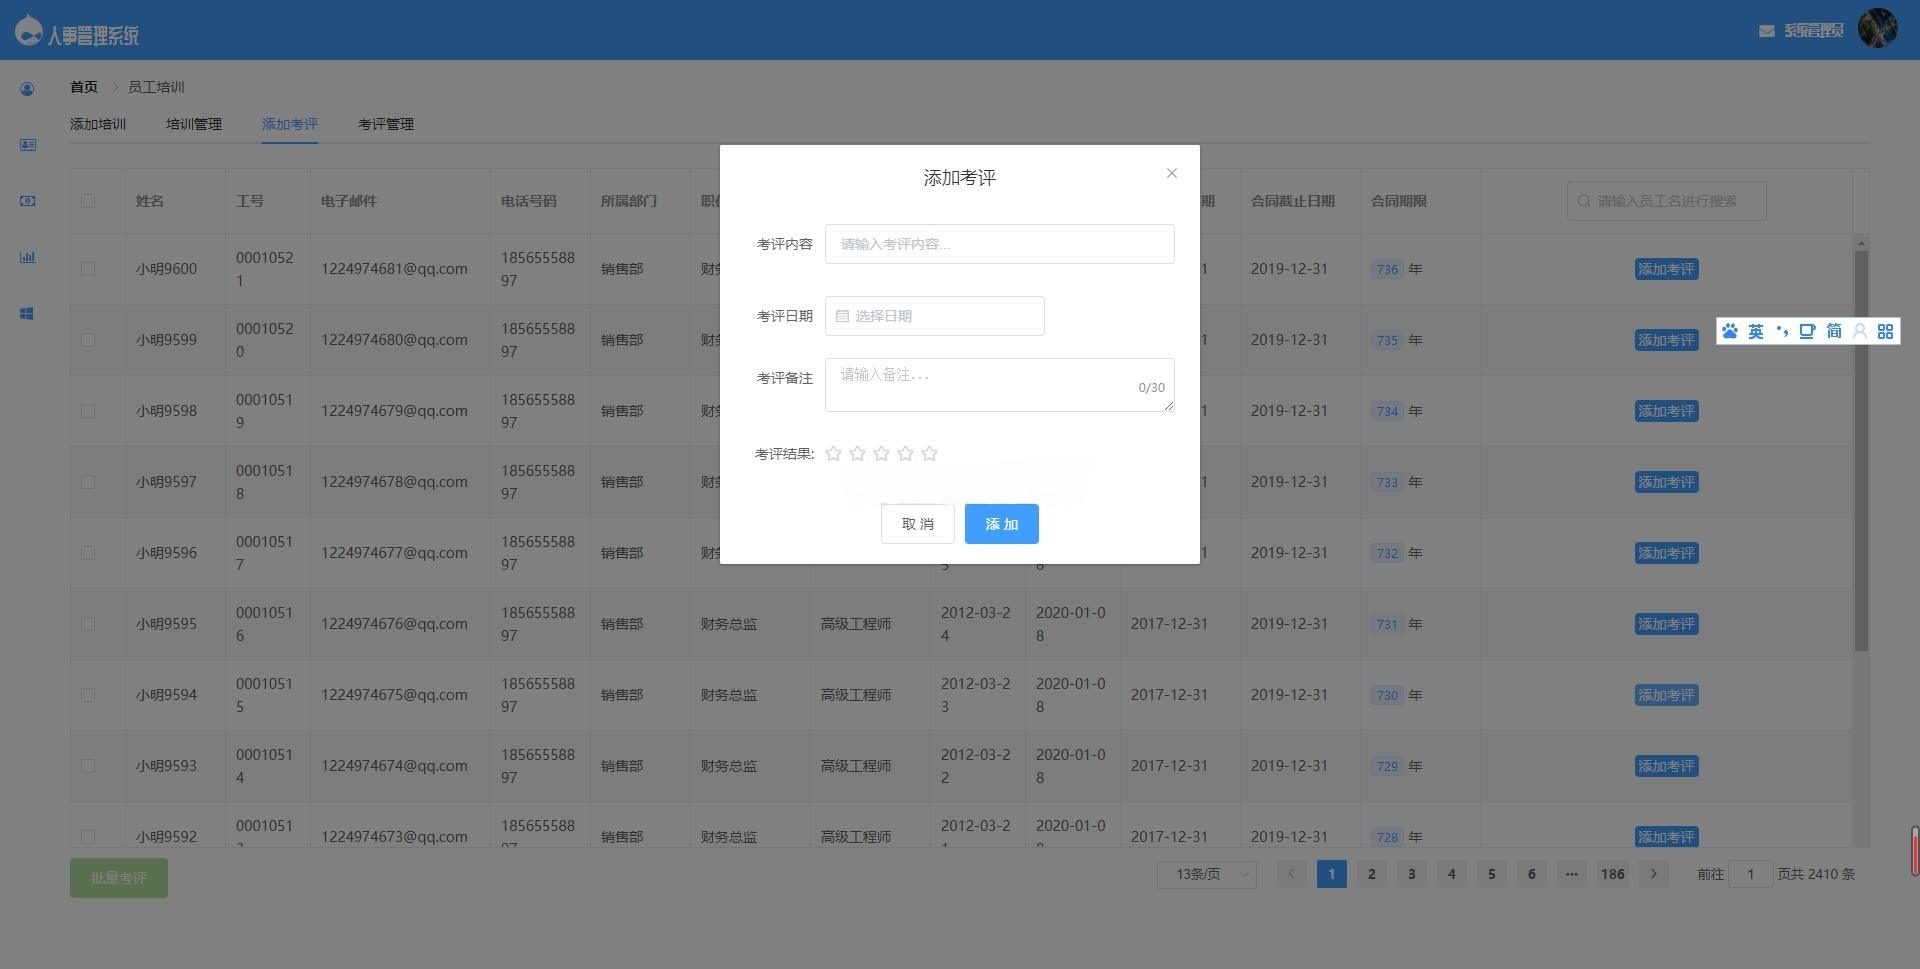Click the 添加 button in the dialog
Viewport: 1920px width, 969px height.
1001,523
